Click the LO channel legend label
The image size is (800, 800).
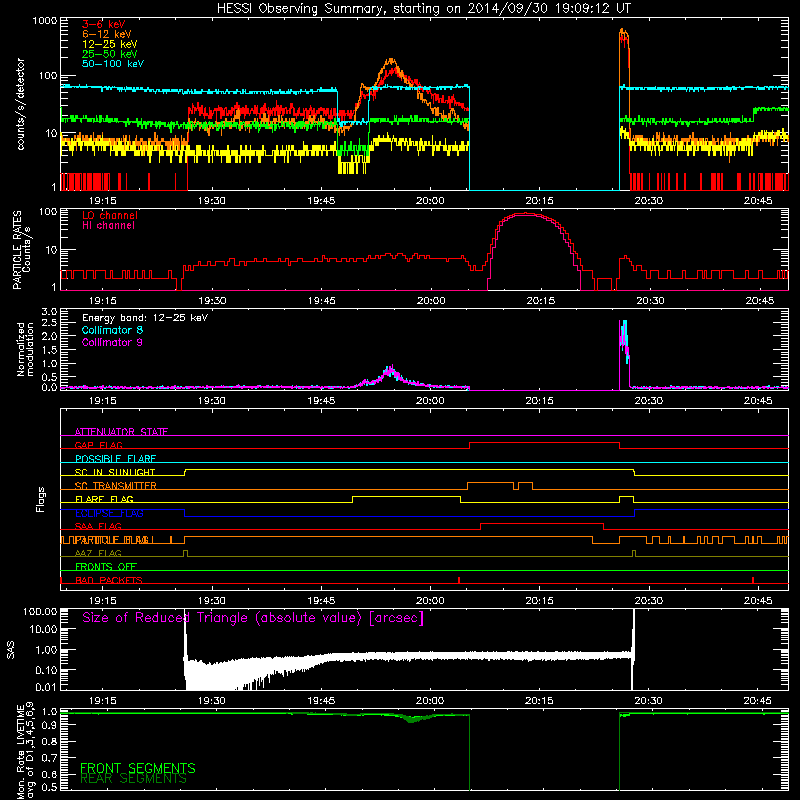point(110,215)
